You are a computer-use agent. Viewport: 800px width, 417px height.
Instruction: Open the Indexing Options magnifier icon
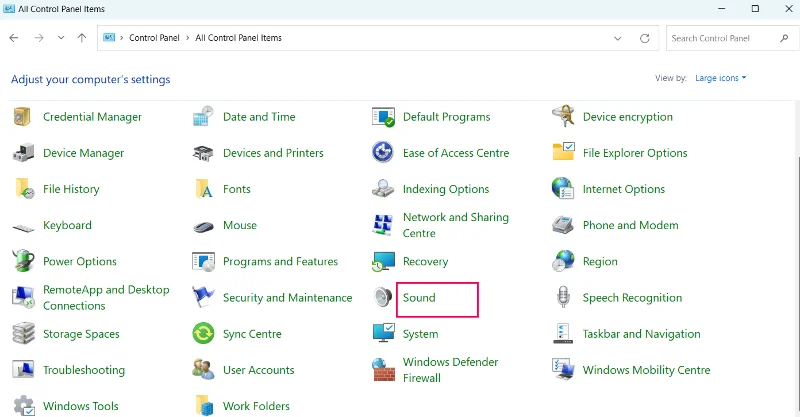(x=383, y=188)
